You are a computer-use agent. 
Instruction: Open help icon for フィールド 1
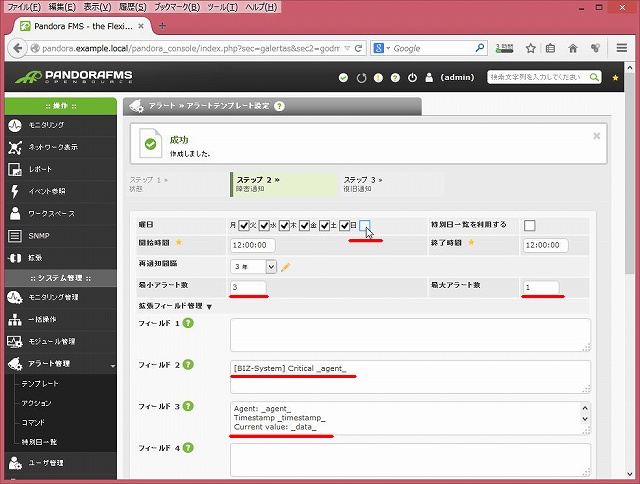188,323
